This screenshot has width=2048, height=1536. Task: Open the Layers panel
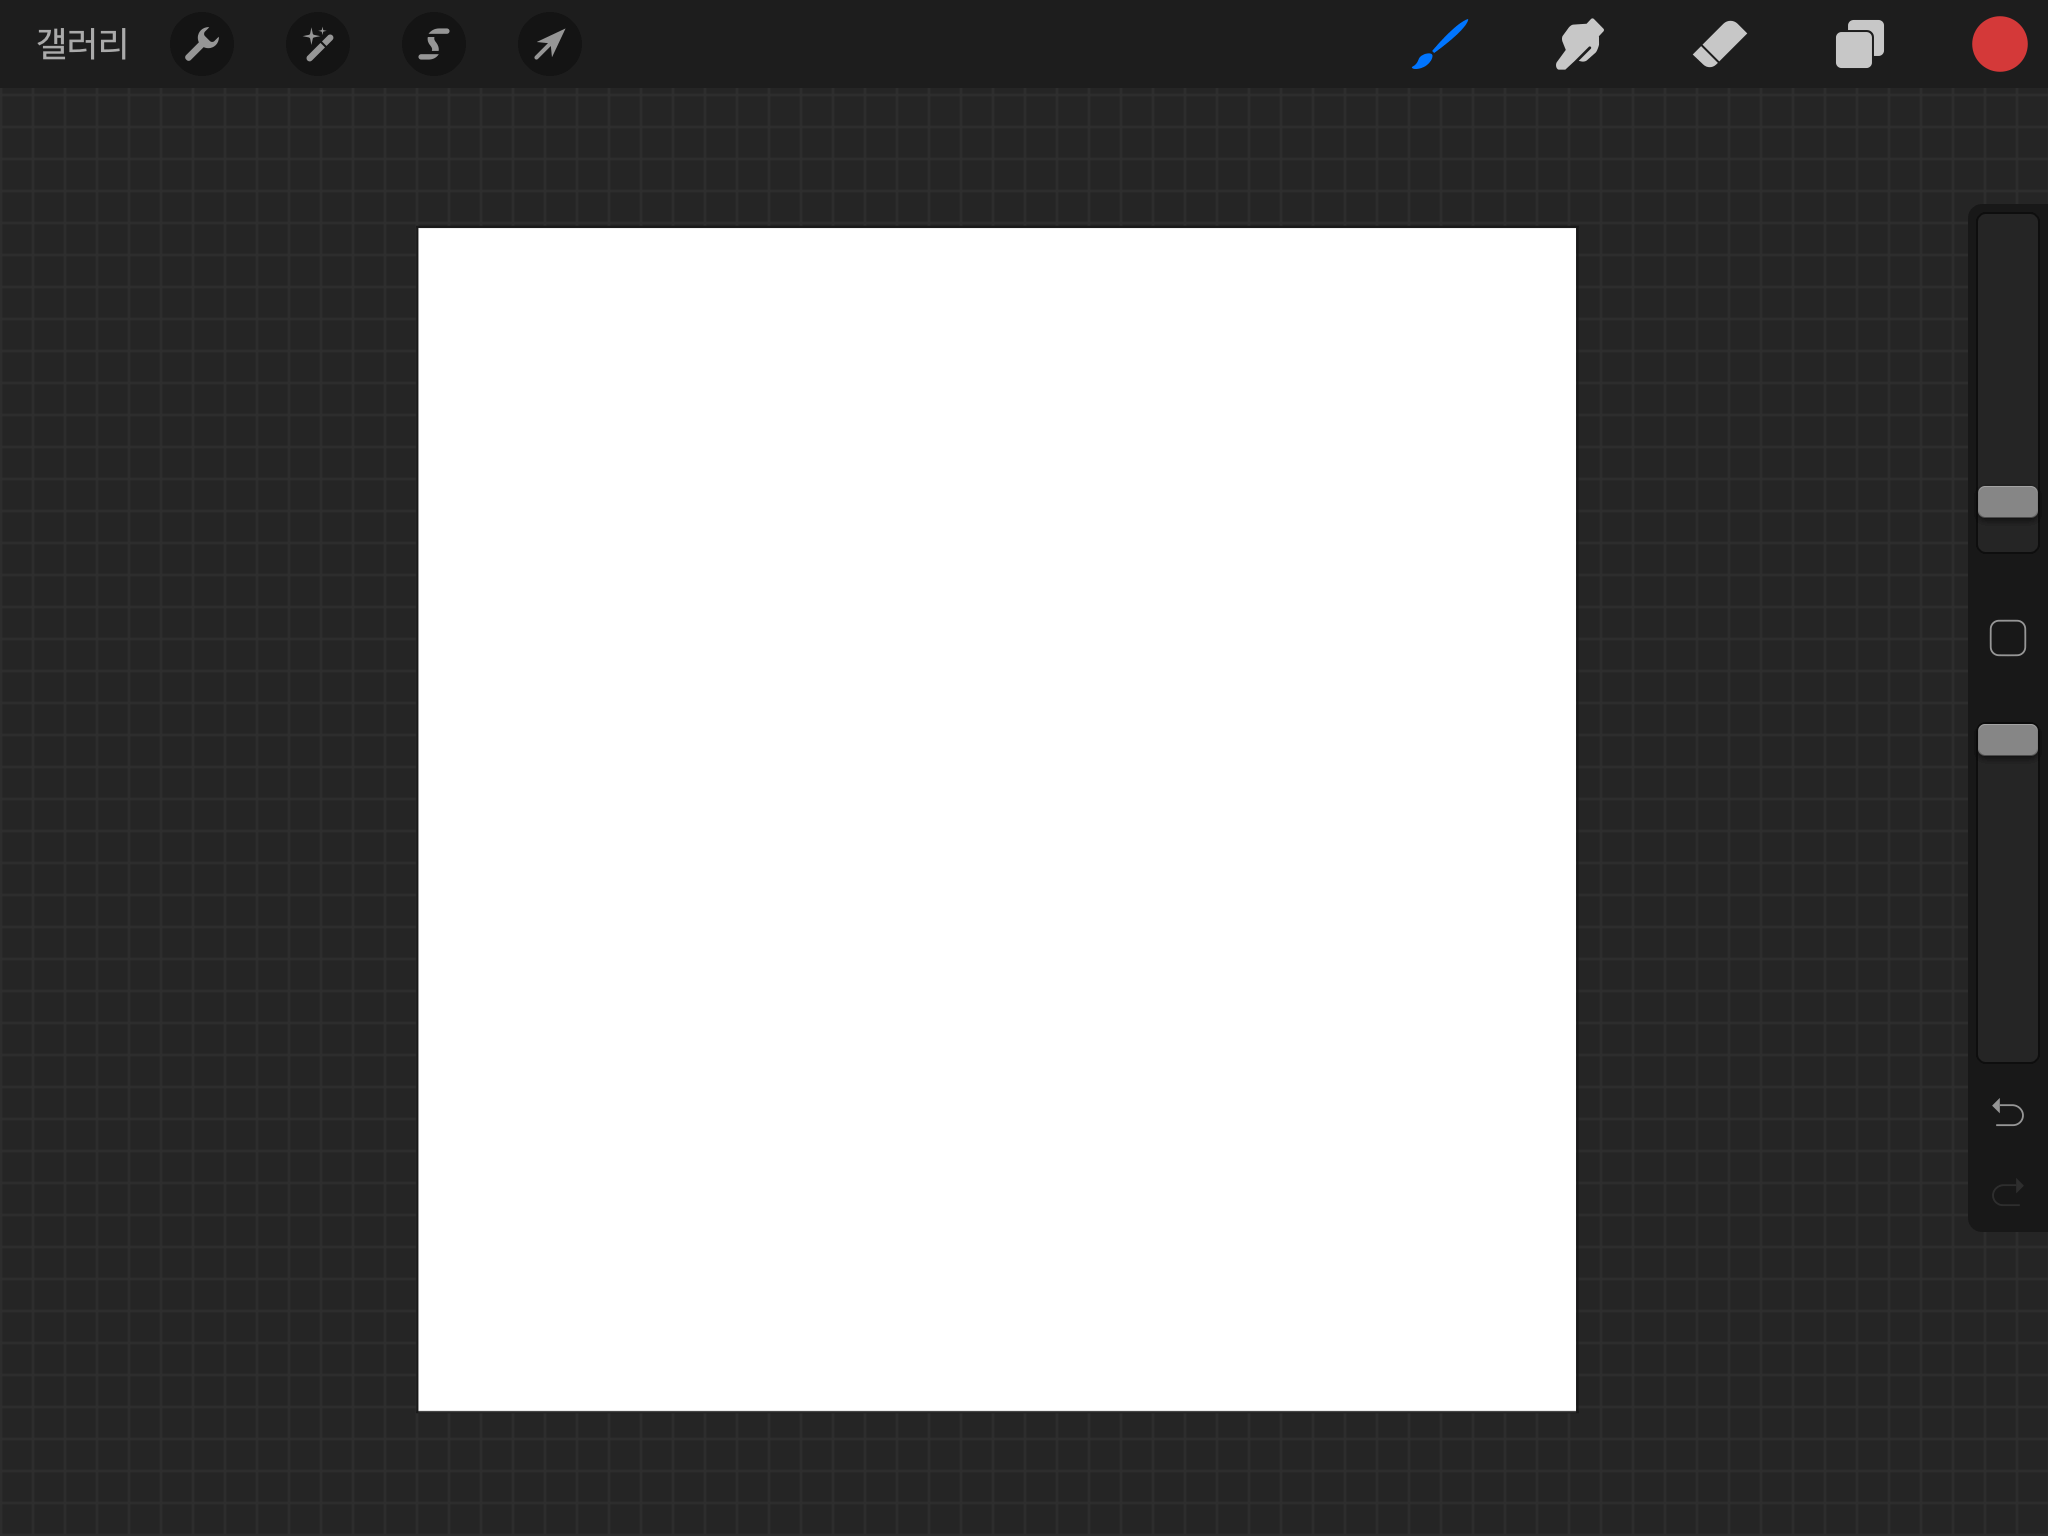click(1859, 44)
